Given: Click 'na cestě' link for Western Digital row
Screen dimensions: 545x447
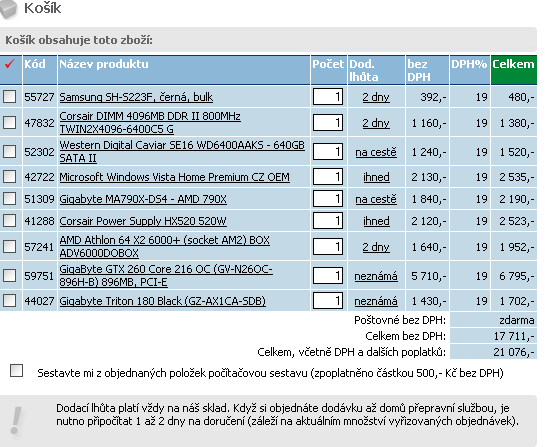Looking at the screenshot, I should (376, 152).
